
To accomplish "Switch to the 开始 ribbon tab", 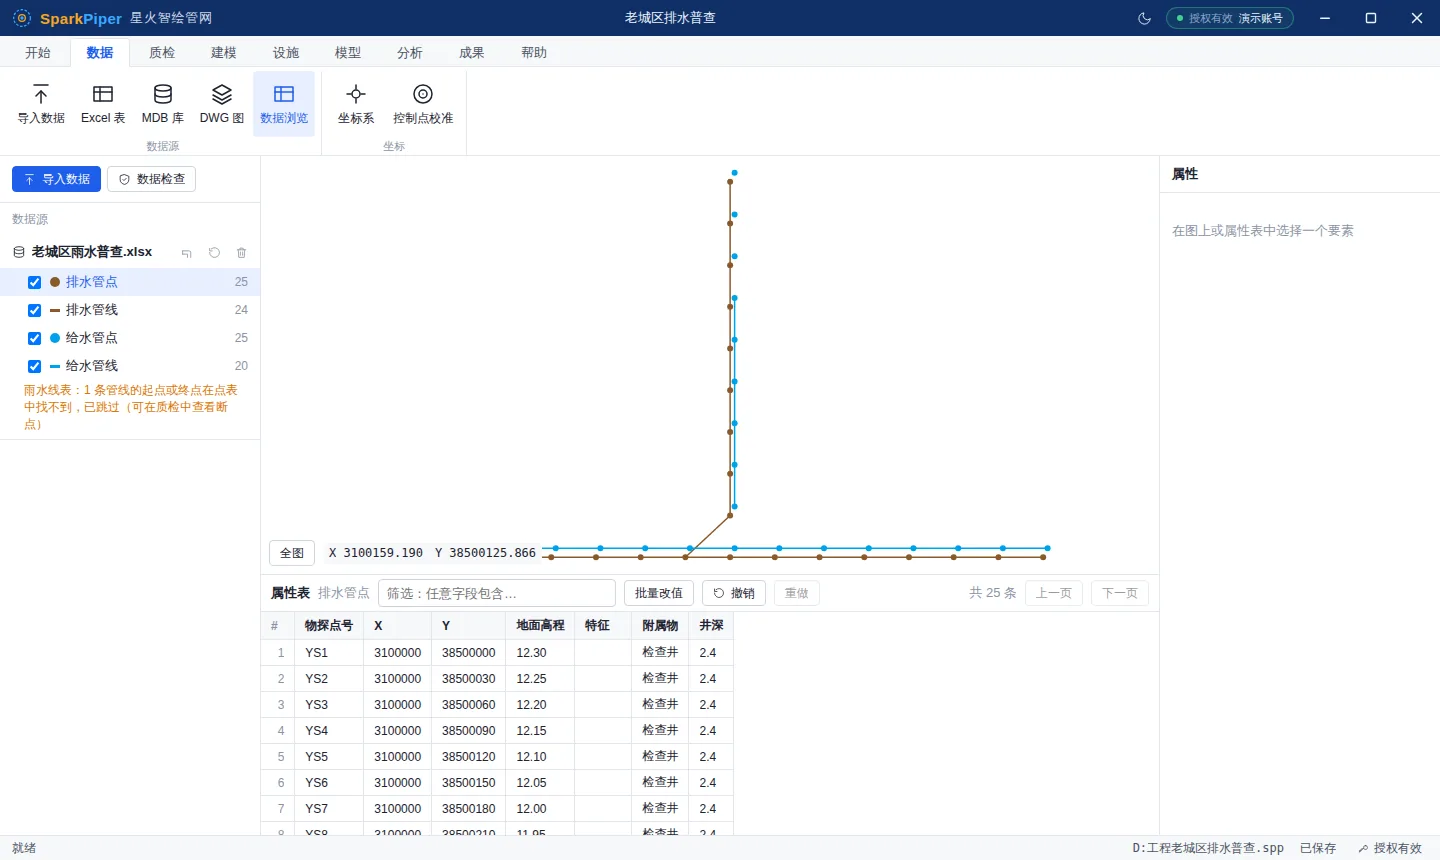I will click(x=38, y=53).
